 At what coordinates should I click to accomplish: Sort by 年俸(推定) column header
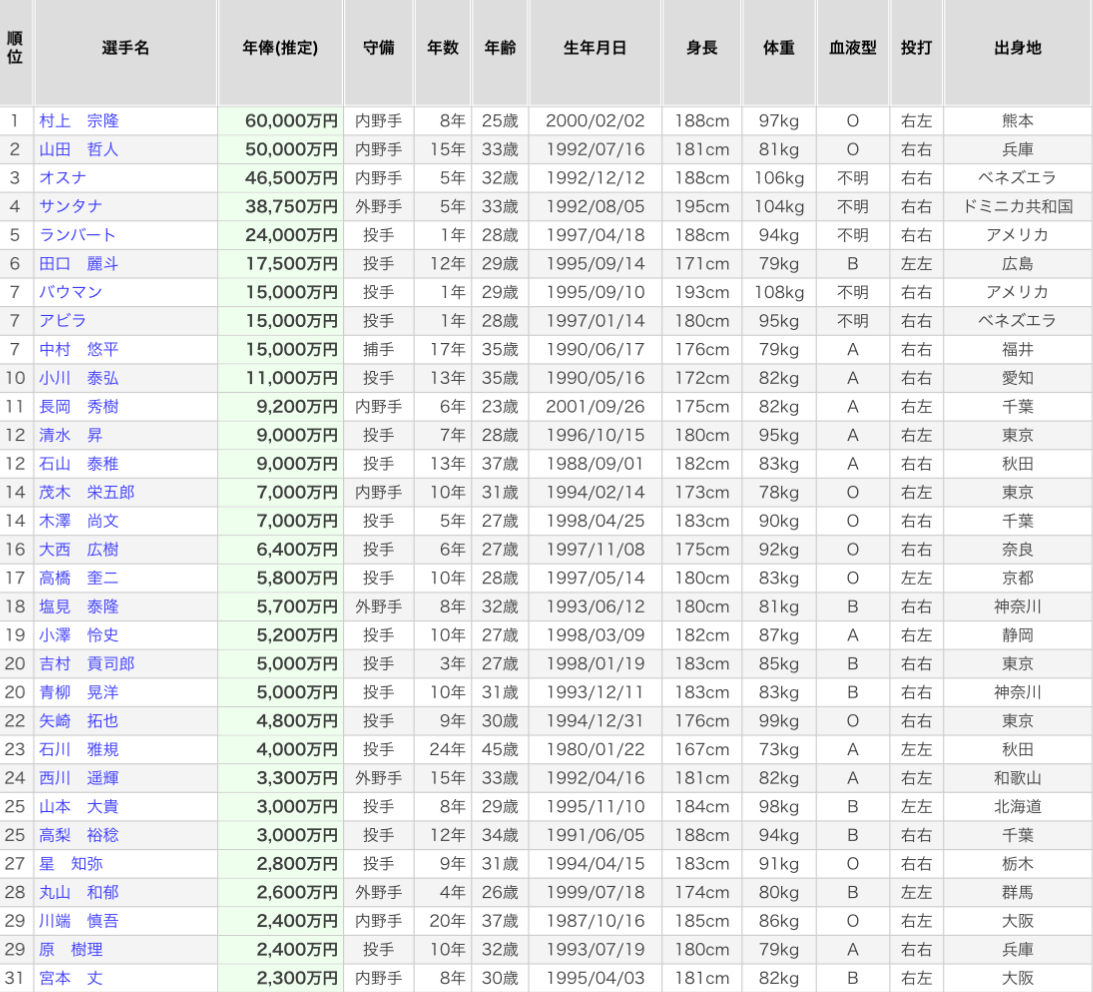(280, 48)
